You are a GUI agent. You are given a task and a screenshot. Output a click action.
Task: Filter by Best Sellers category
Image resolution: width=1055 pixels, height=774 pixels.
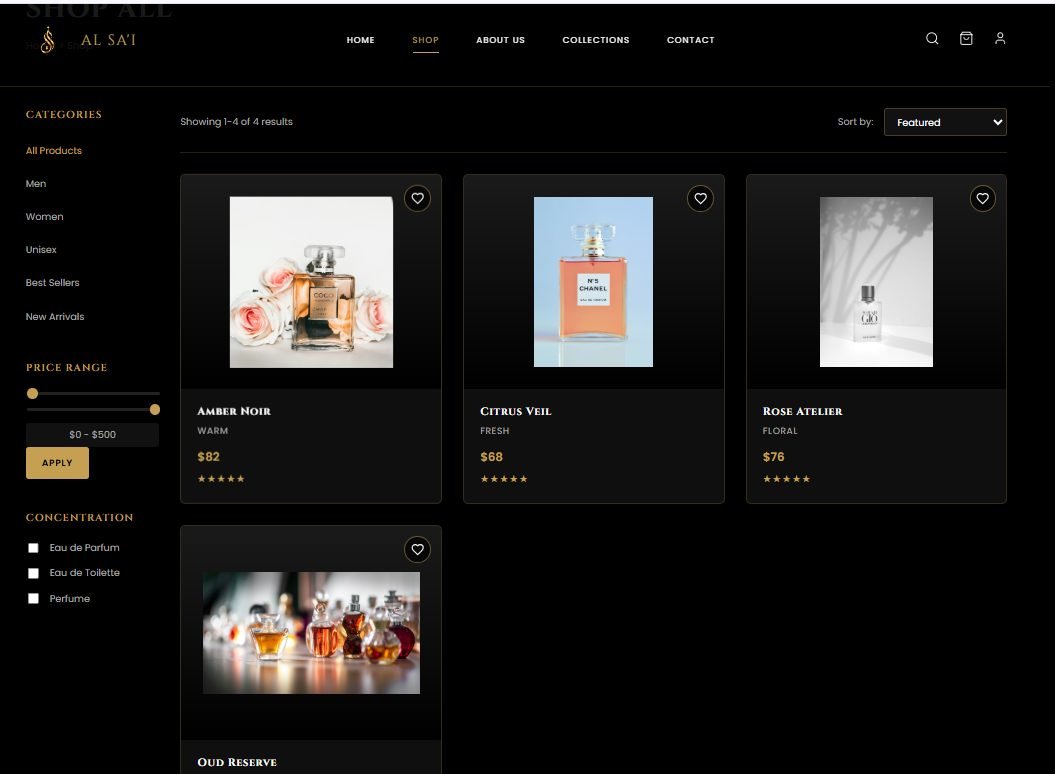tap(52, 283)
